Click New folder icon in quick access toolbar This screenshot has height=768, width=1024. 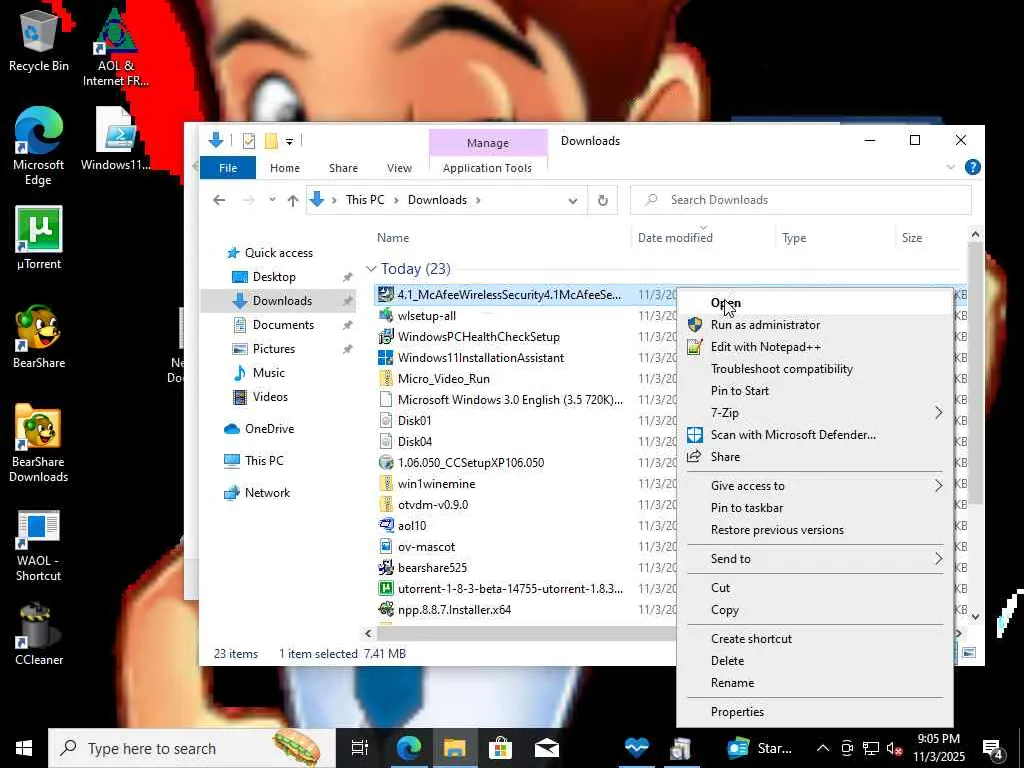[x=271, y=140]
